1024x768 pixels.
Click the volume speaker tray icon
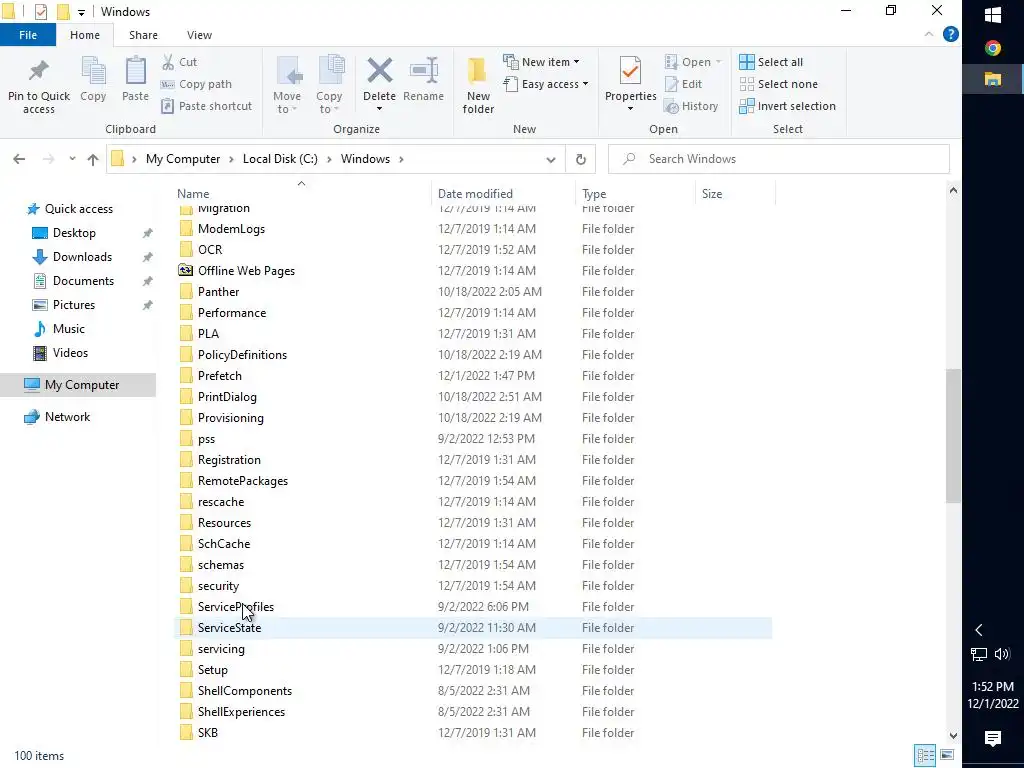tap(1002, 654)
